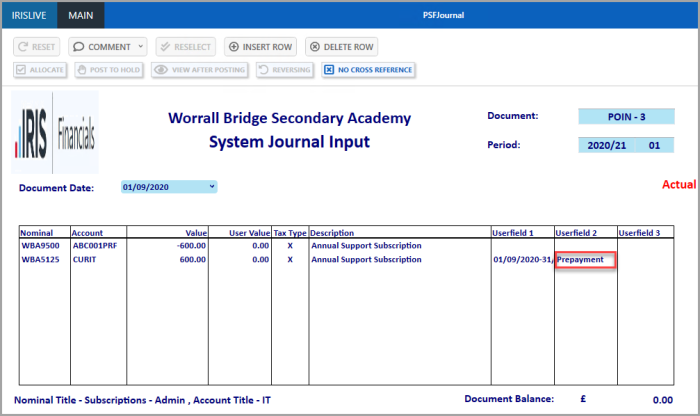Image resolution: width=700 pixels, height=416 pixels.
Task: Click the Delete Row cross icon
Action: tap(314, 47)
